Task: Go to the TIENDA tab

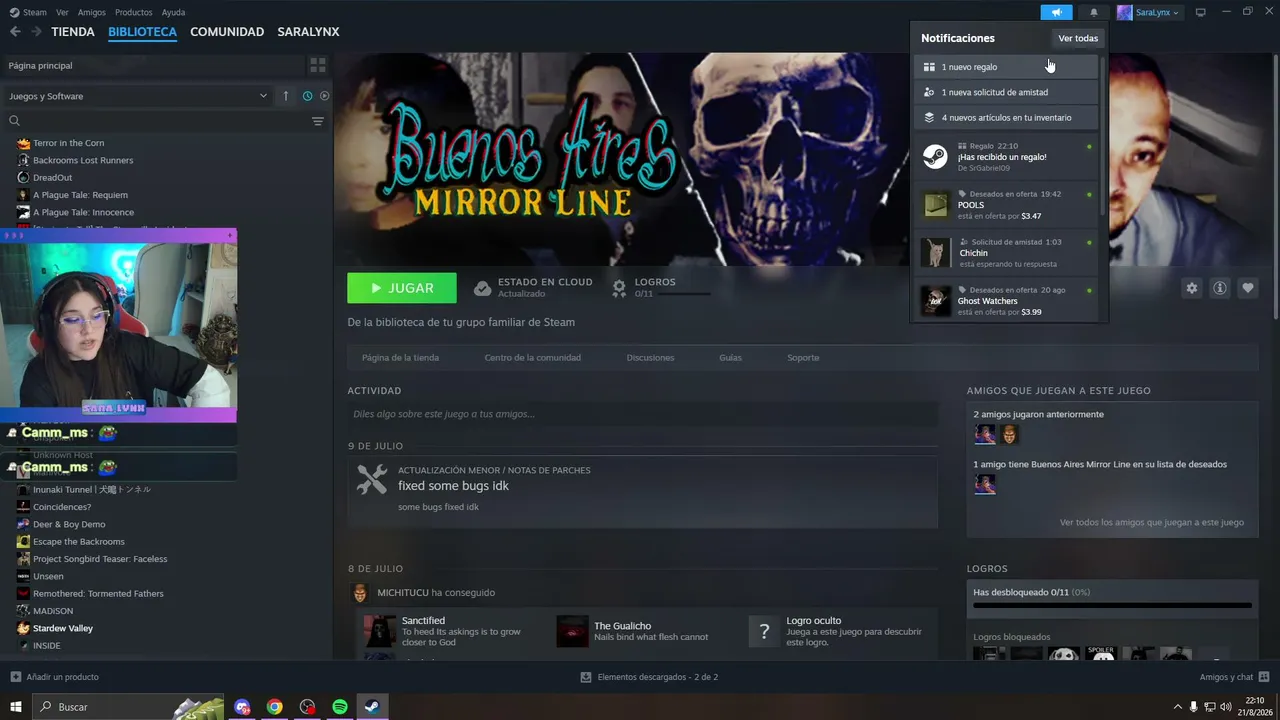Action: click(73, 32)
